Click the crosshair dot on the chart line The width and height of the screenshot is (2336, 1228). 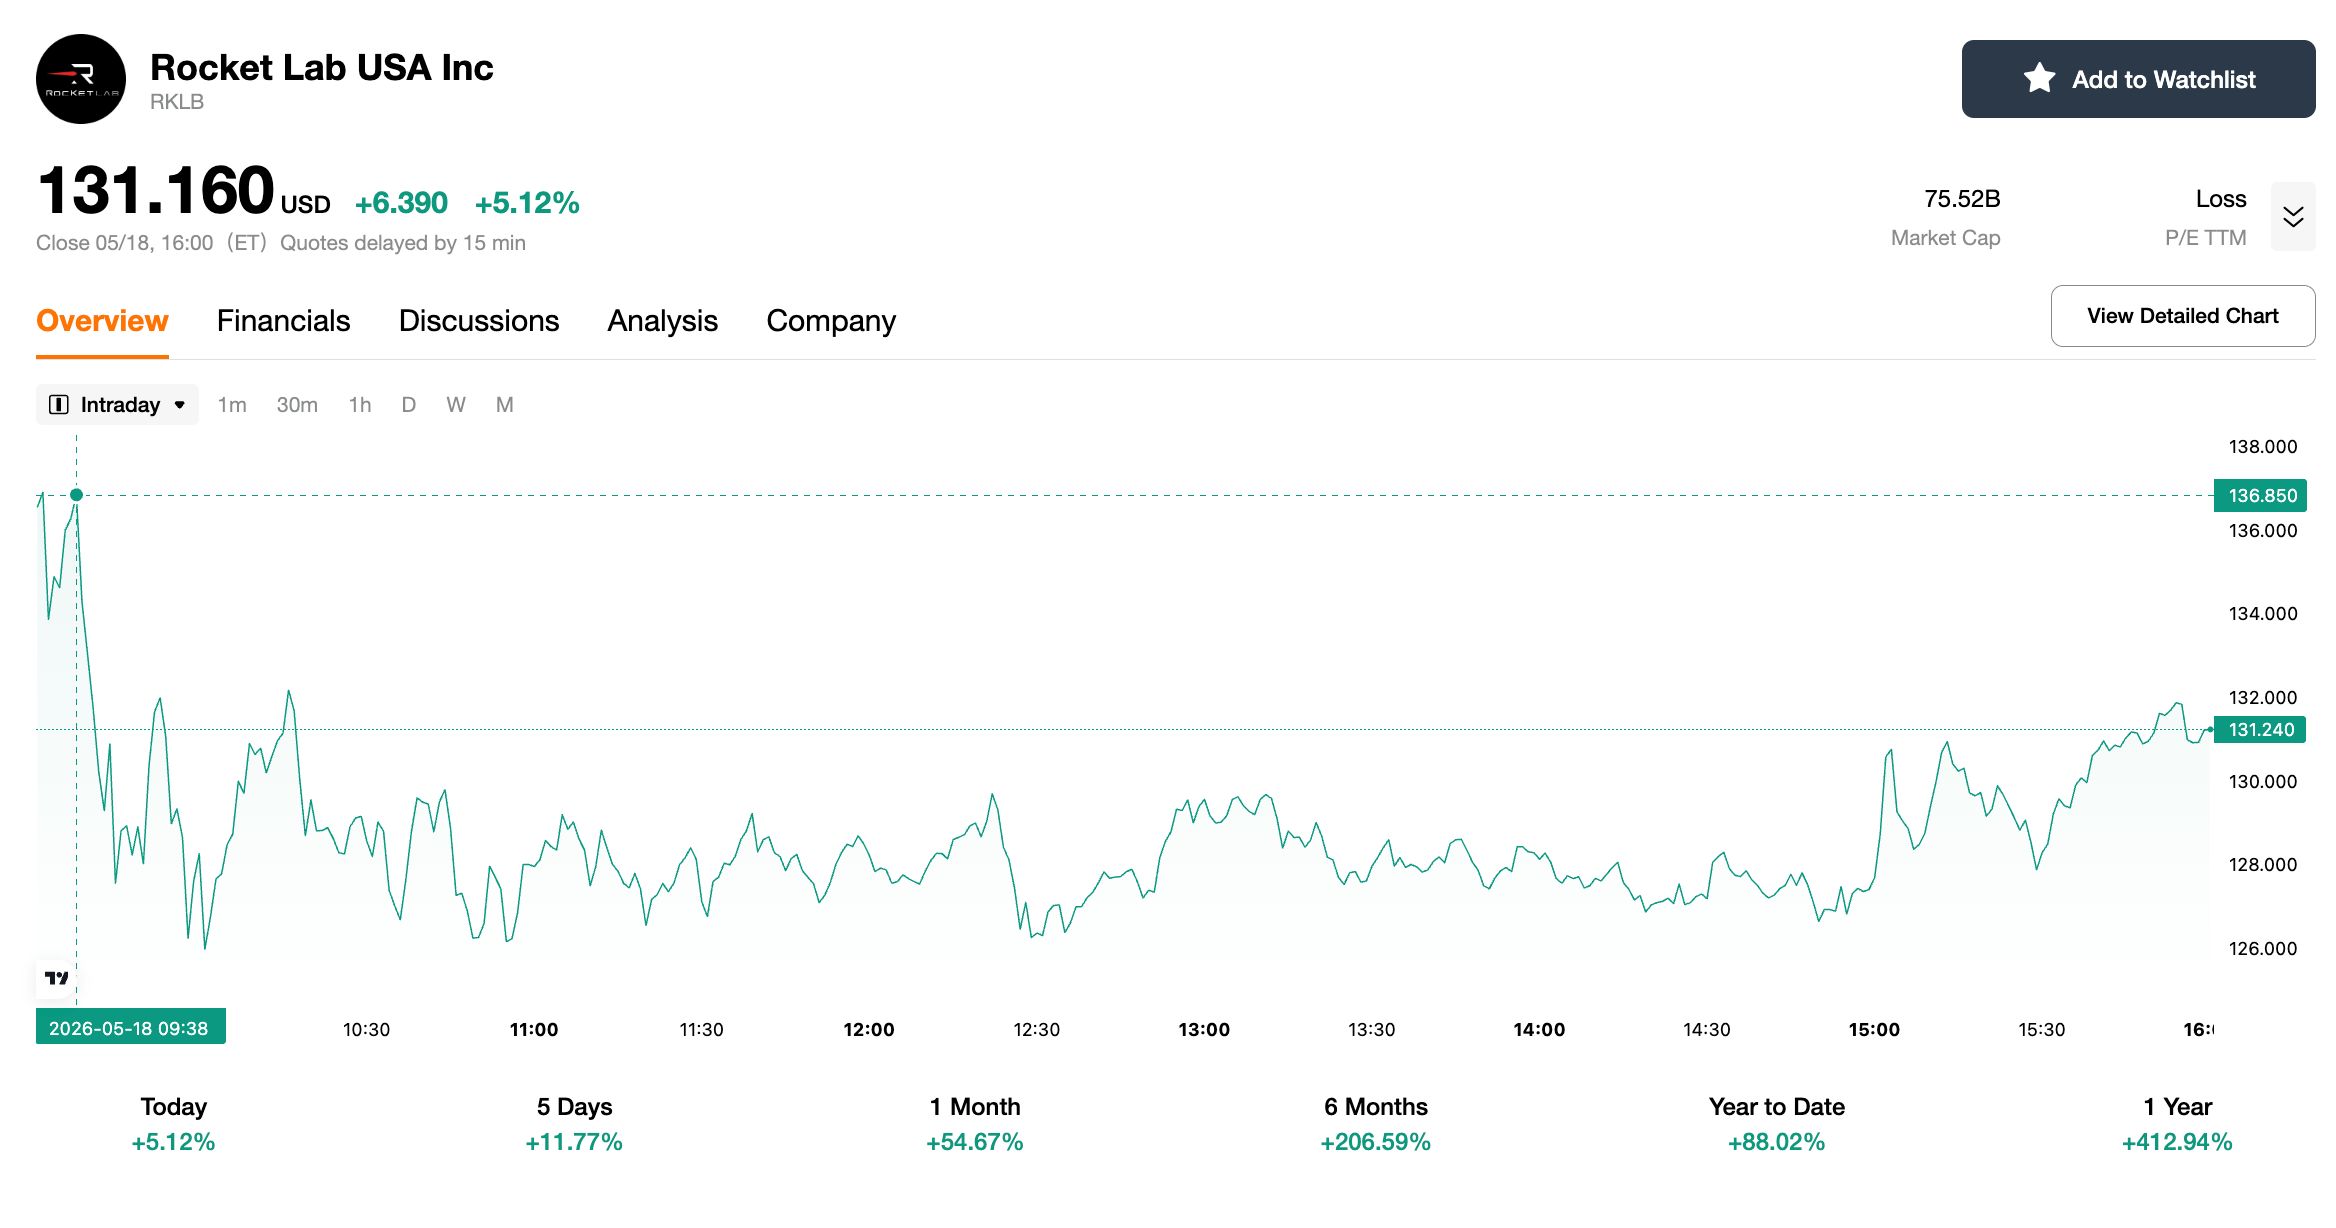tap(76, 495)
